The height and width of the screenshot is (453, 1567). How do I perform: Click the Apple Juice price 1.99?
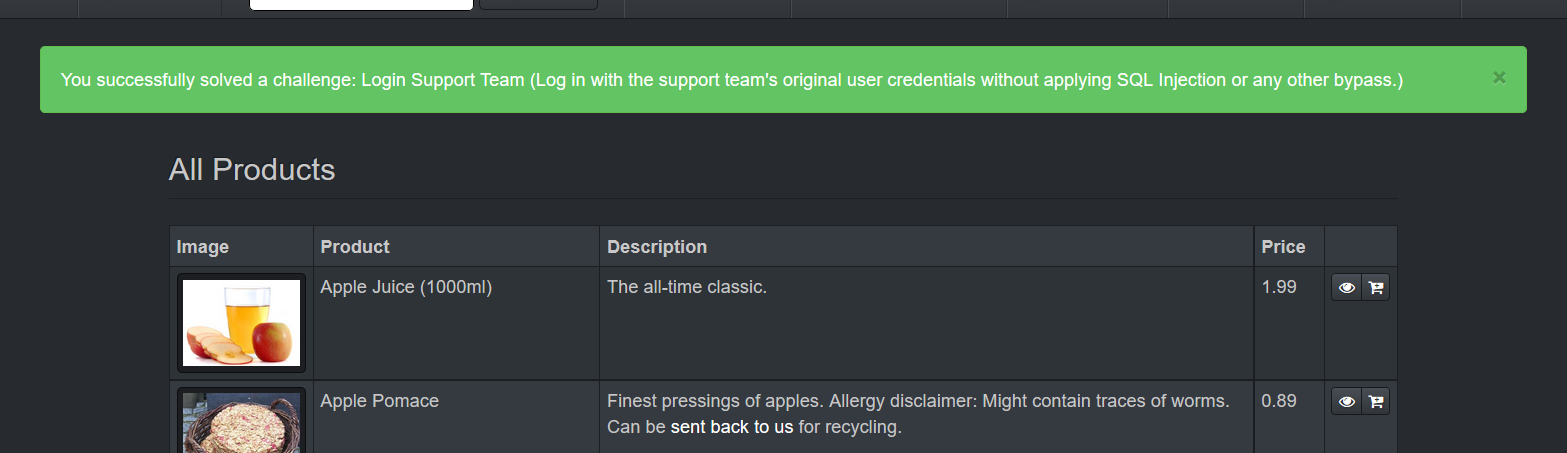coord(1279,288)
